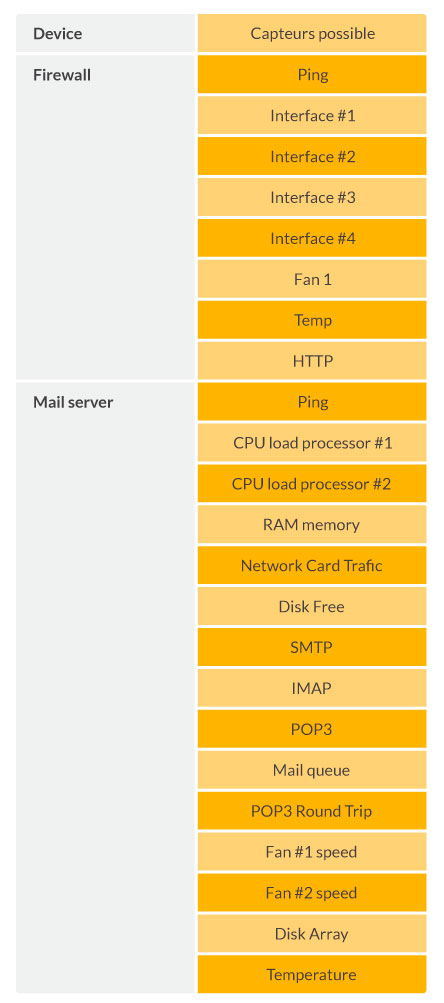This screenshot has height=1003, width=444.
Task: Select the Mail queue cell
Action: tap(312, 770)
